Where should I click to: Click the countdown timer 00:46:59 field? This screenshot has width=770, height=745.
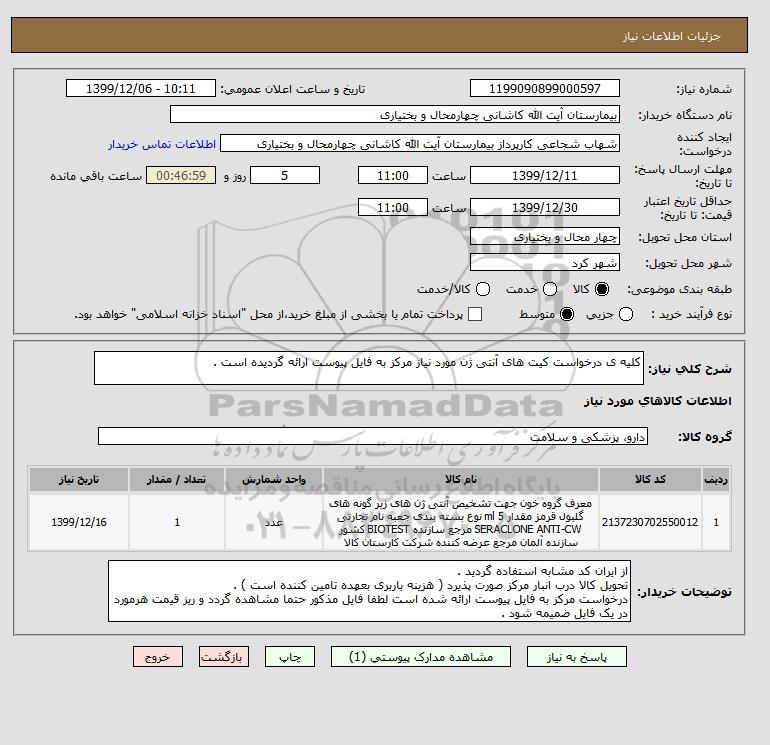tap(181, 175)
